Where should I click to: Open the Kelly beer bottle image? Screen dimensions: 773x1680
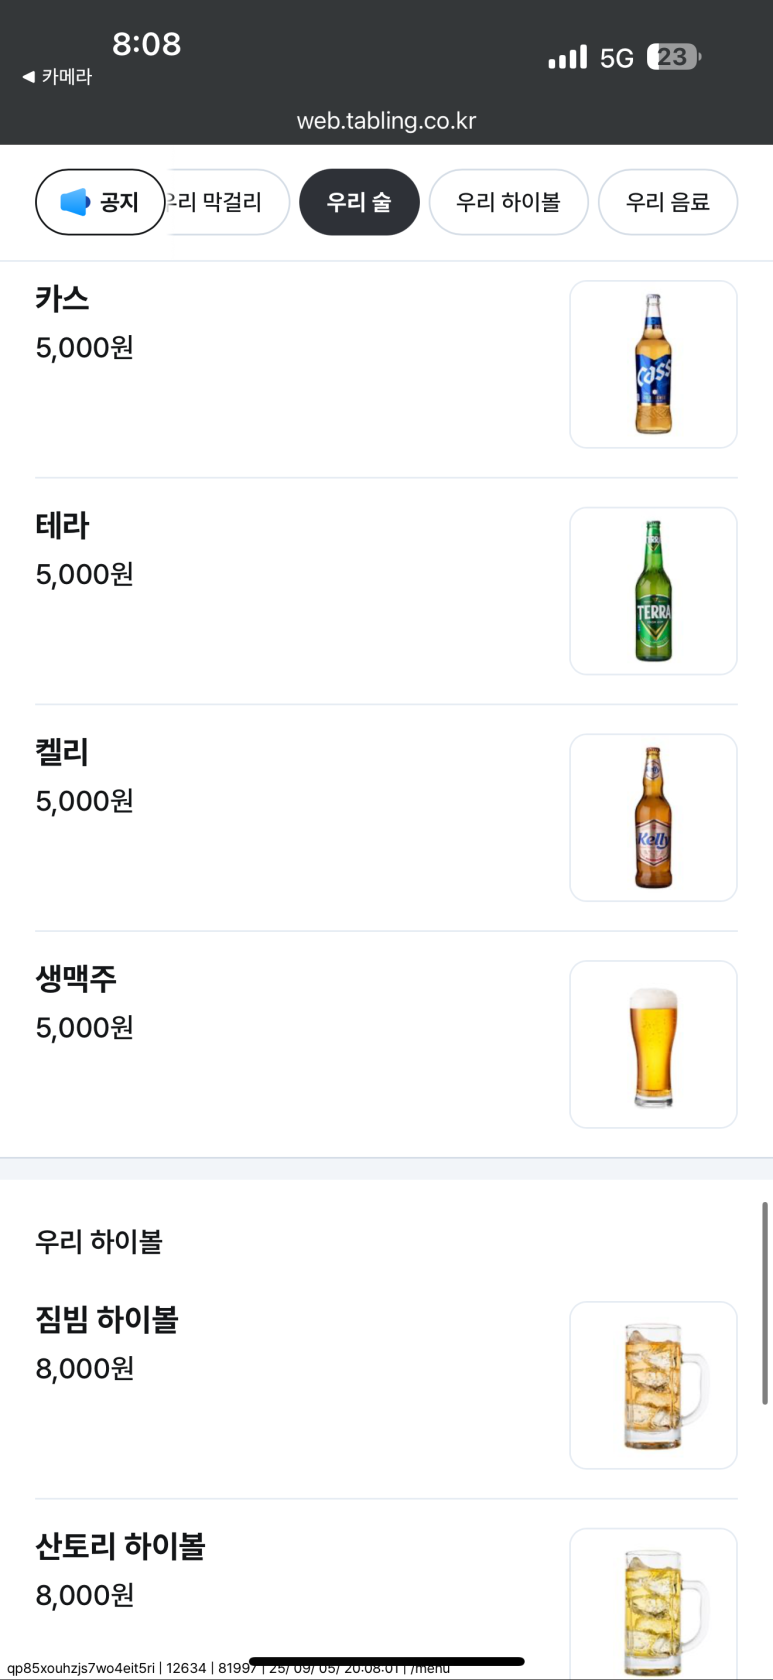pos(653,818)
